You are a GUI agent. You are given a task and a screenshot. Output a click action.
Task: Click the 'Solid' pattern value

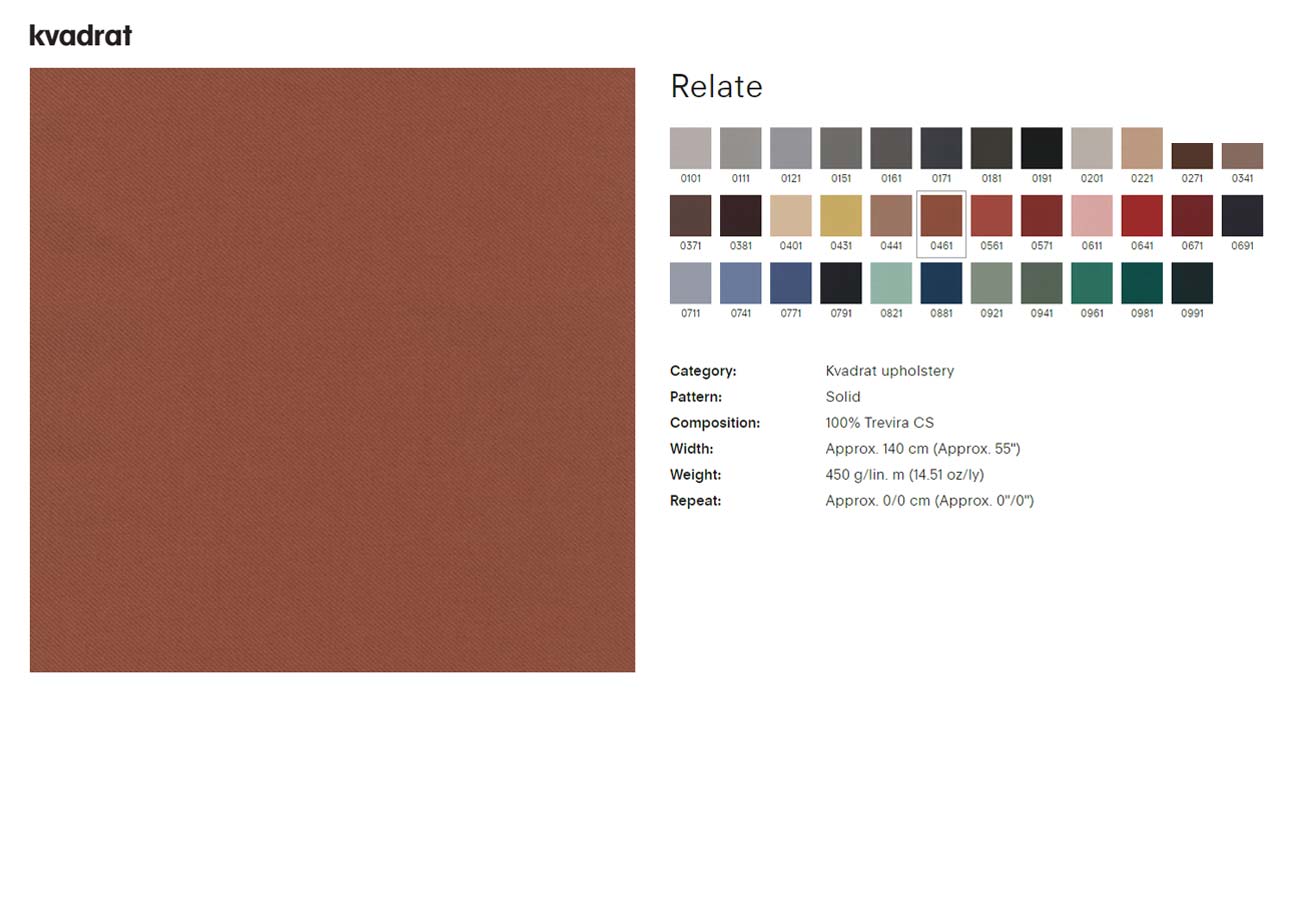[x=843, y=397]
